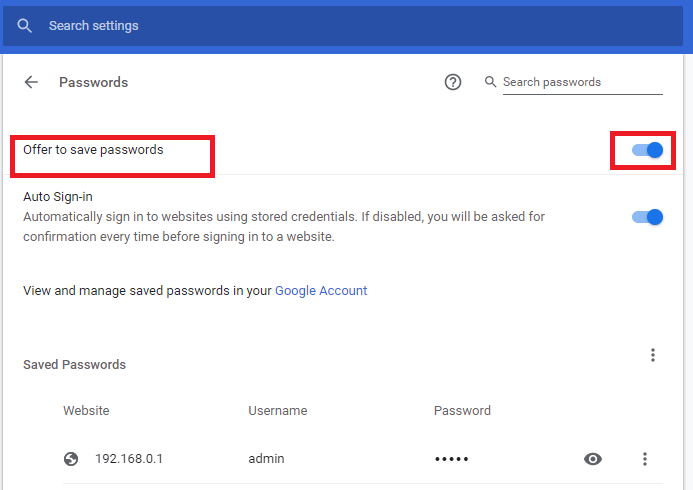Open the password help question mark icon

(453, 82)
